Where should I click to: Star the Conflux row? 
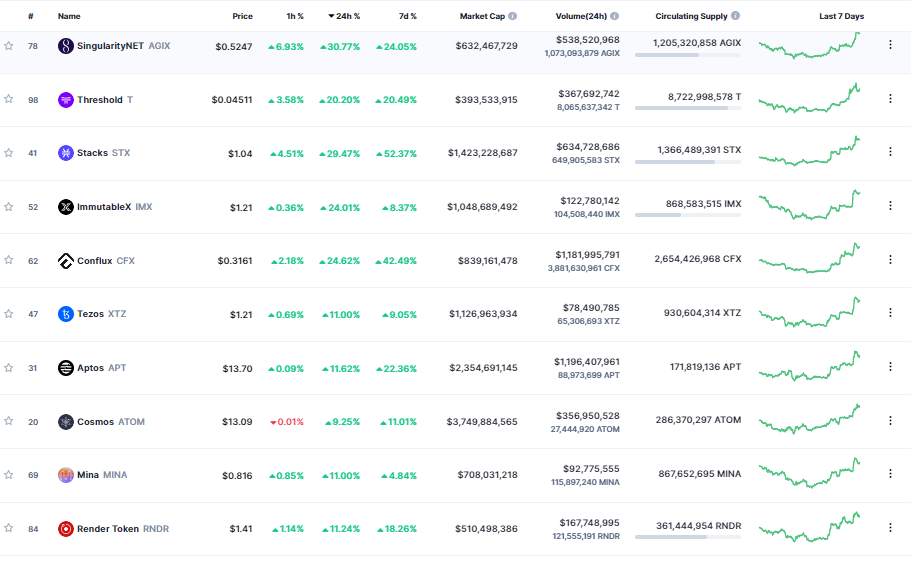(x=9, y=260)
